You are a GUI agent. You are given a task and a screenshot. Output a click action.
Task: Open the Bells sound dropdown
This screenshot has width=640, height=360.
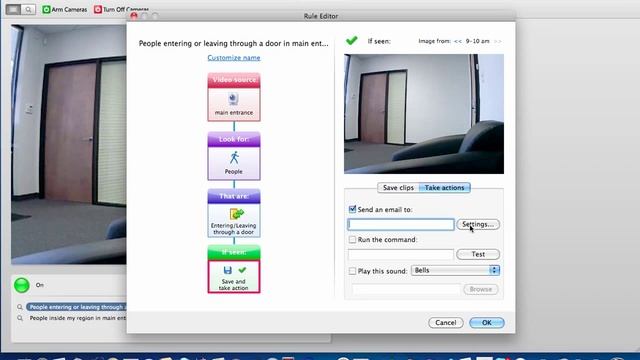(x=456, y=270)
